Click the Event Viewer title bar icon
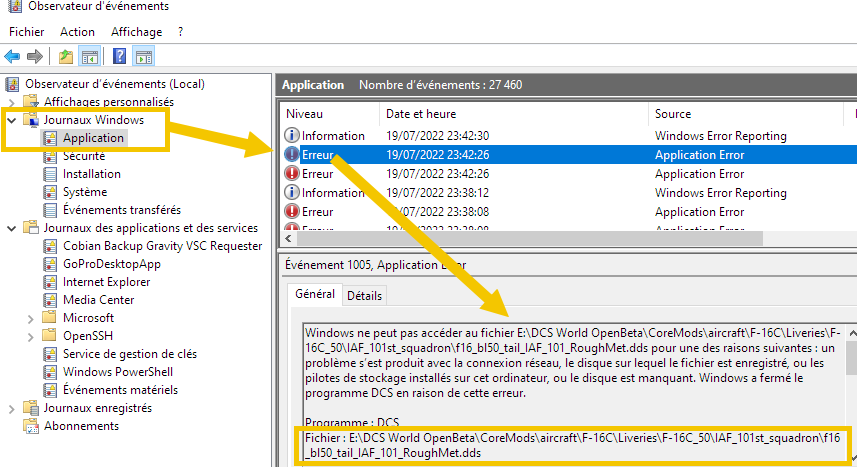This screenshot has height=467, width=857. (x=15, y=6)
